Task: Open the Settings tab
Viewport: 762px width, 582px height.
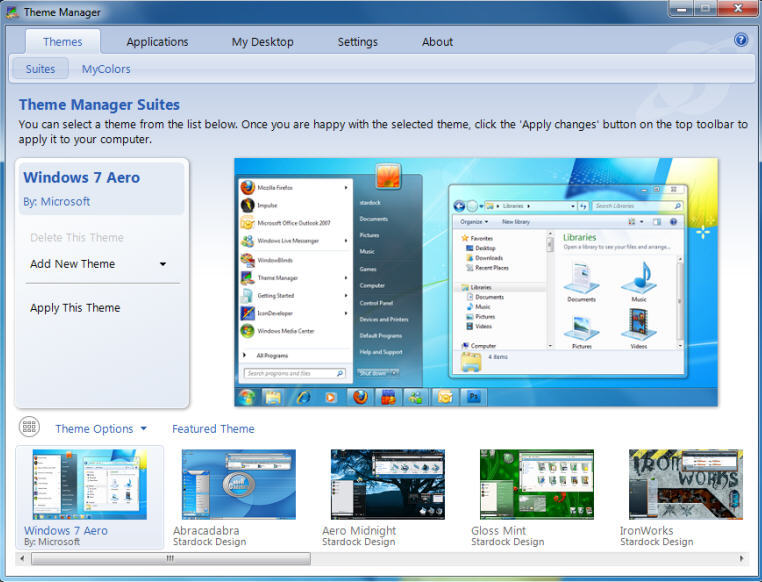Action: (x=358, y=42)
